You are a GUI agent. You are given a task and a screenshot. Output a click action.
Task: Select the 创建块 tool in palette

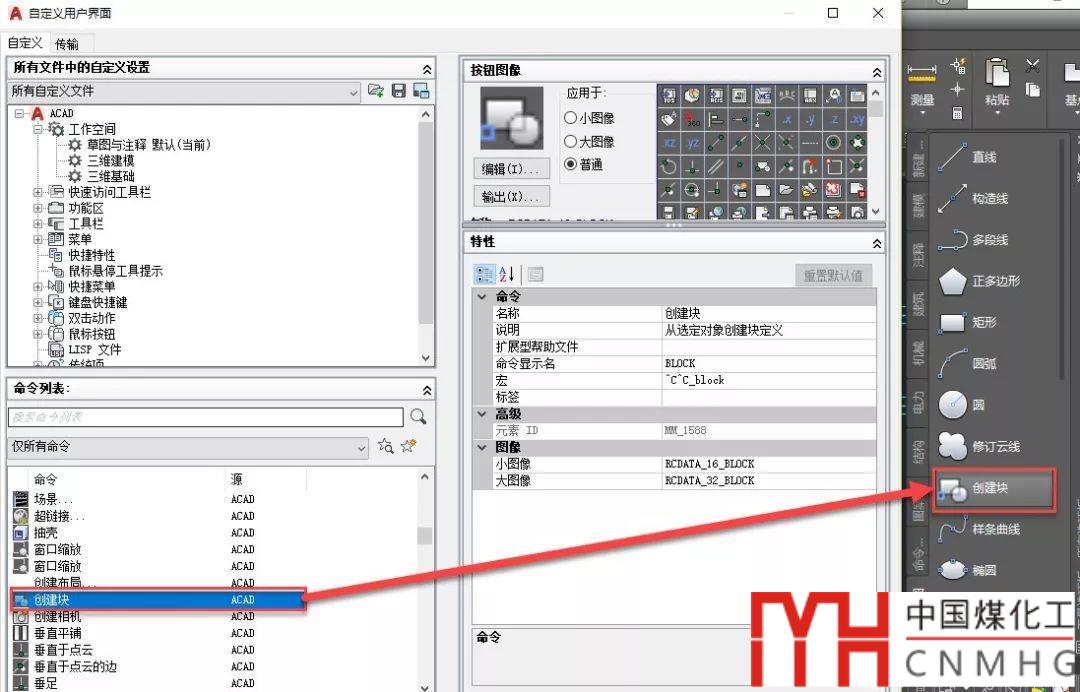tap(994, 489)
